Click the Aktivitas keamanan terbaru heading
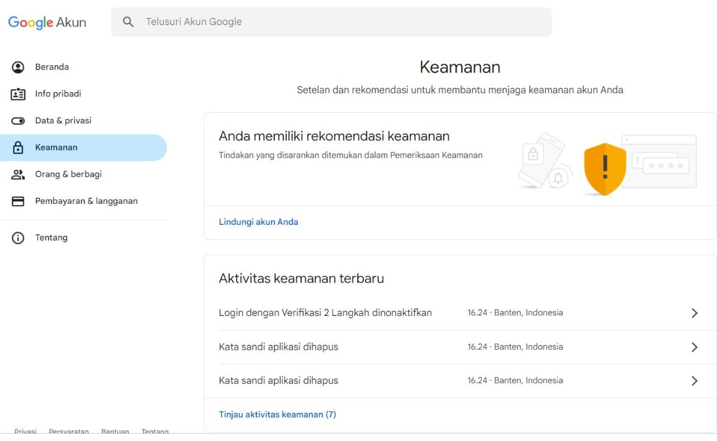The image size is (717, 441). 301,278
